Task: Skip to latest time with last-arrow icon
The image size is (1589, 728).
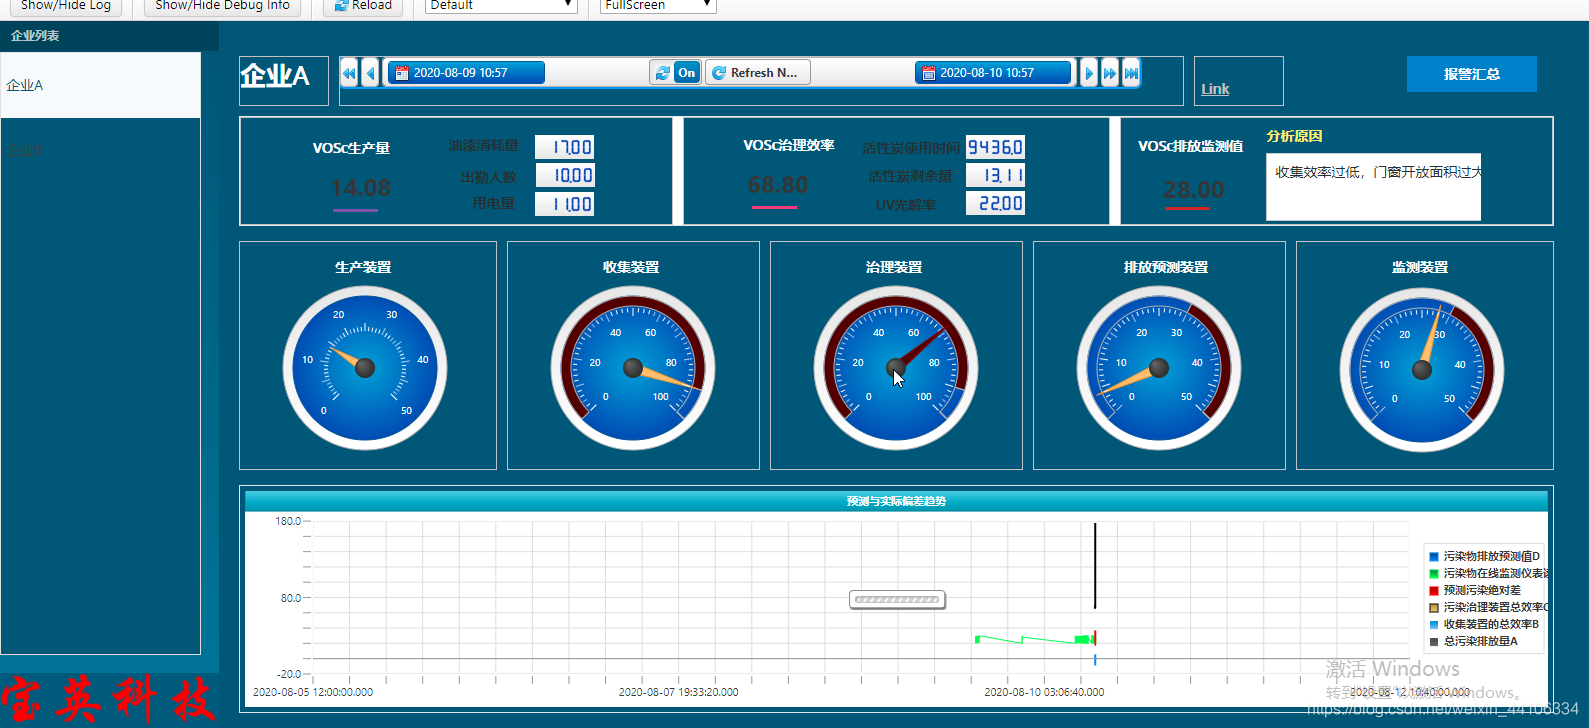Action: [x=1131, y=73]
